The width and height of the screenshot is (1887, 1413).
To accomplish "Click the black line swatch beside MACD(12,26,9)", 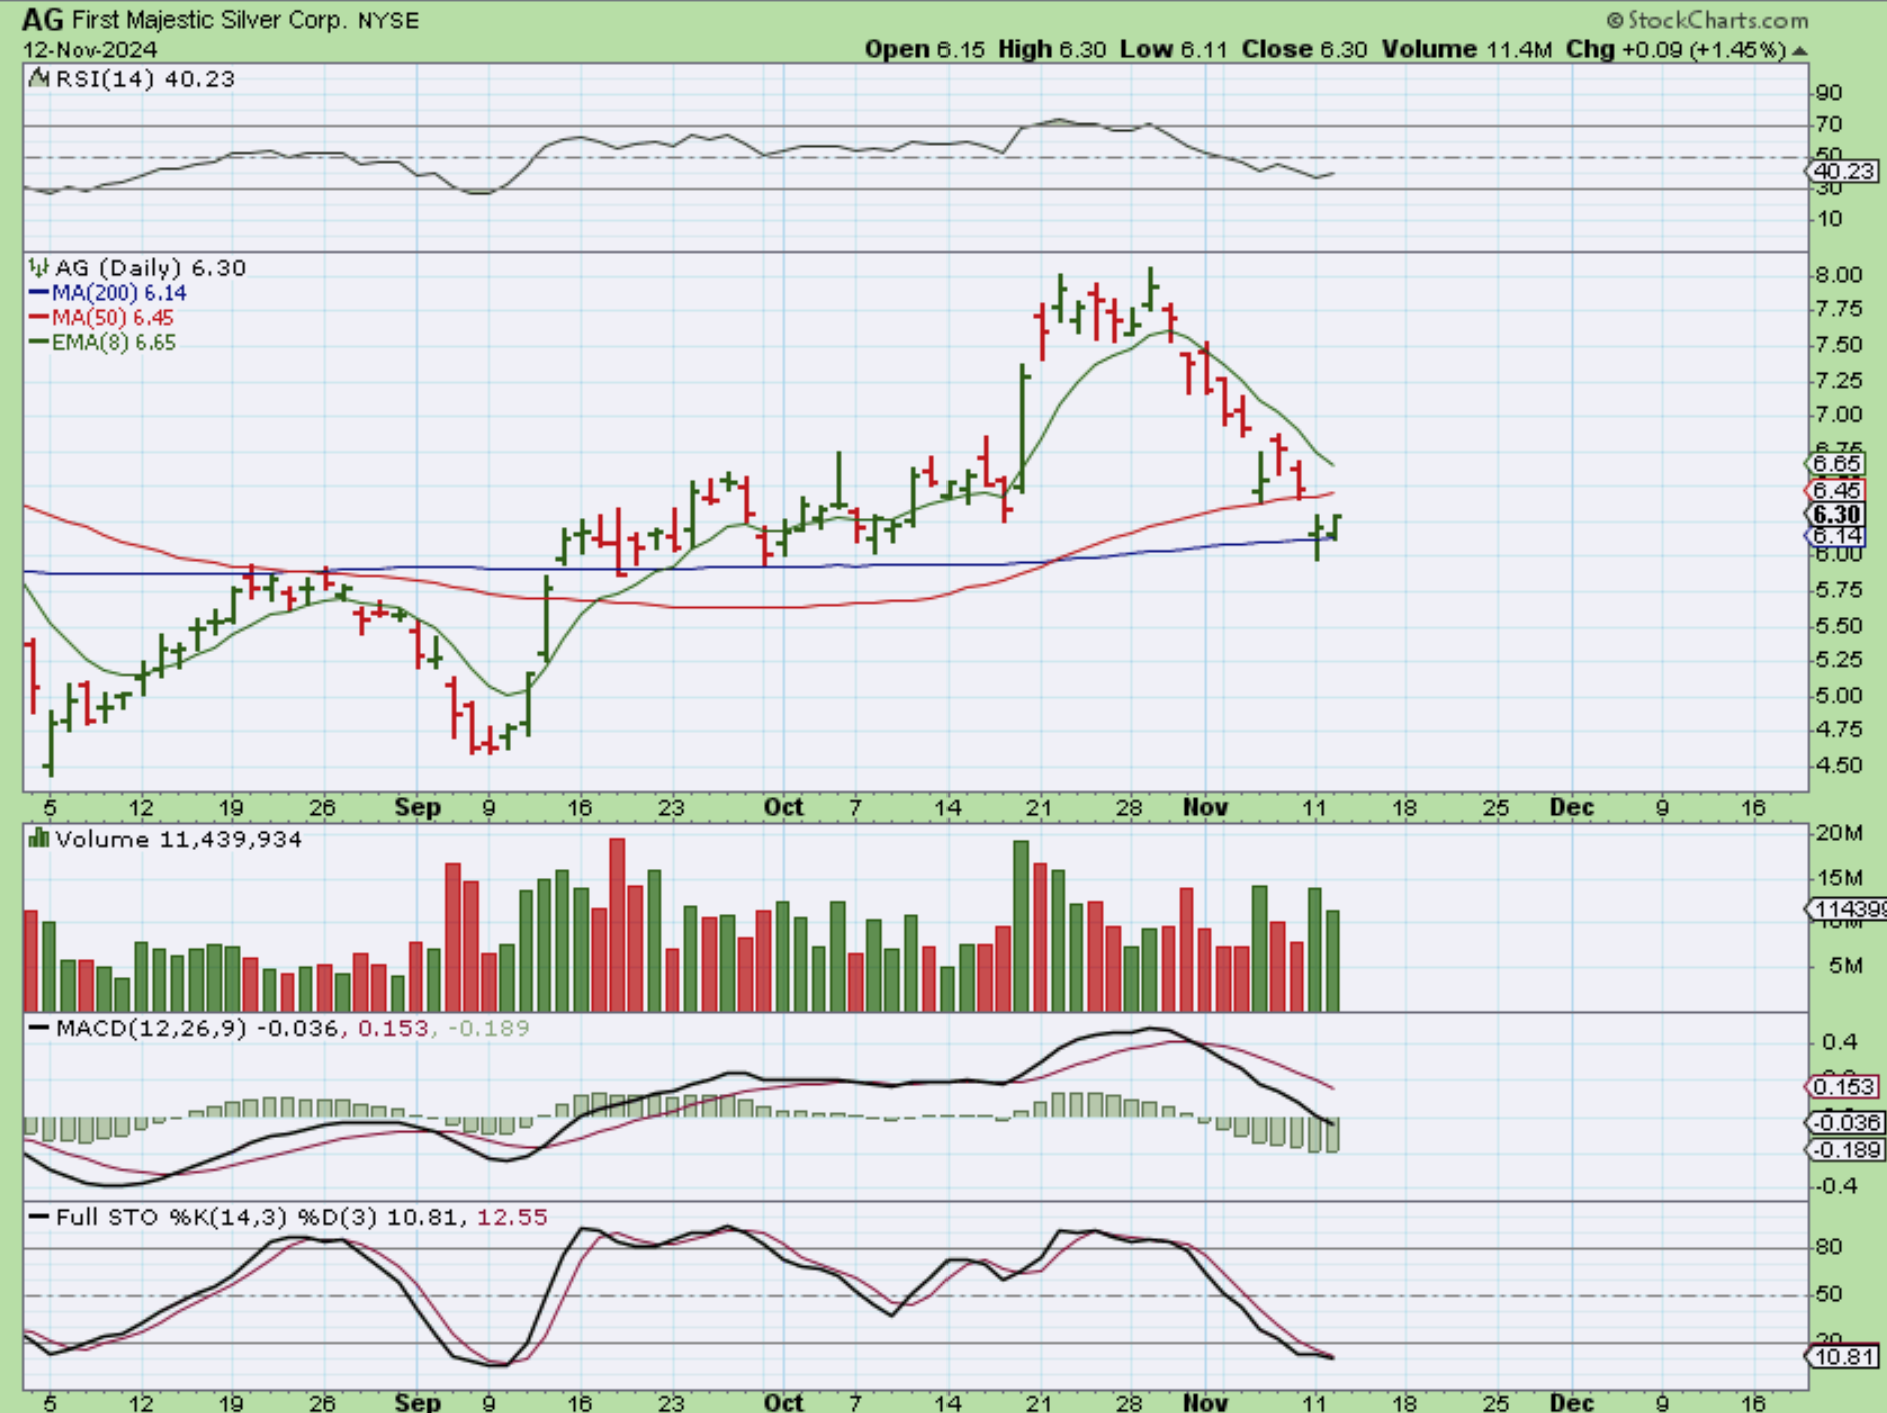I will (39, 1027).
